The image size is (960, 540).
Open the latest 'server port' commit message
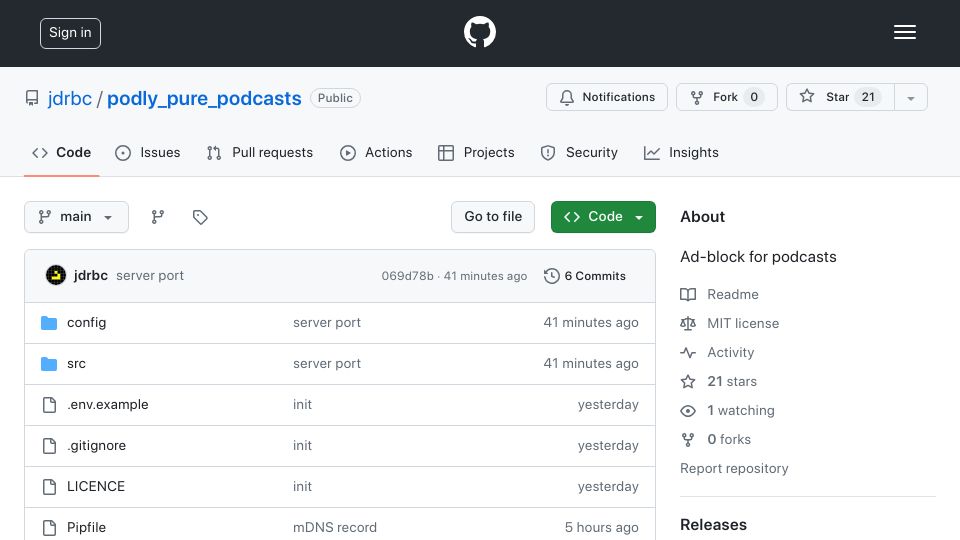pos(150,276)
